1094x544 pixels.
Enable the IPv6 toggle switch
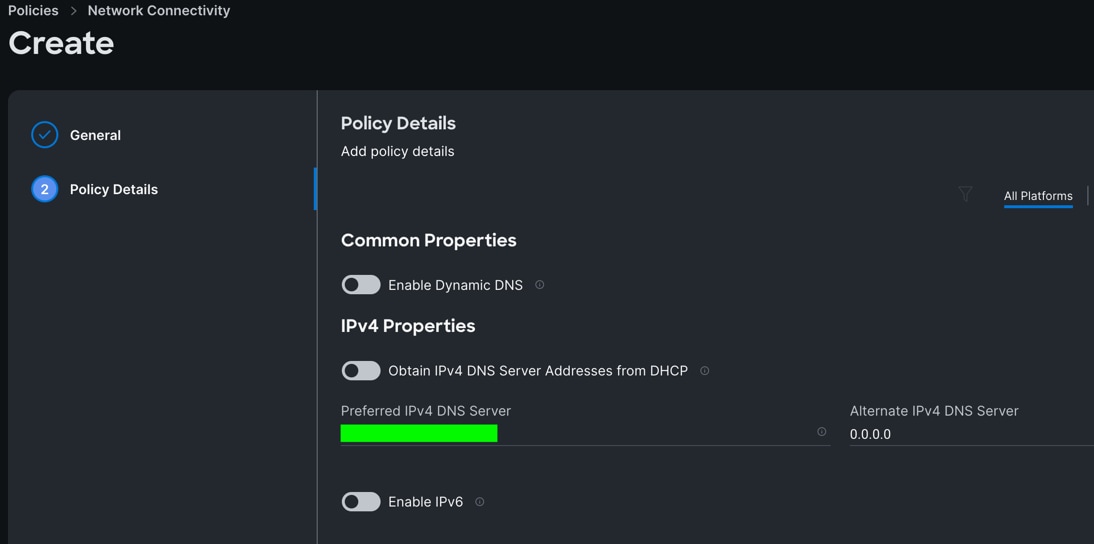(x=361, y=502)
